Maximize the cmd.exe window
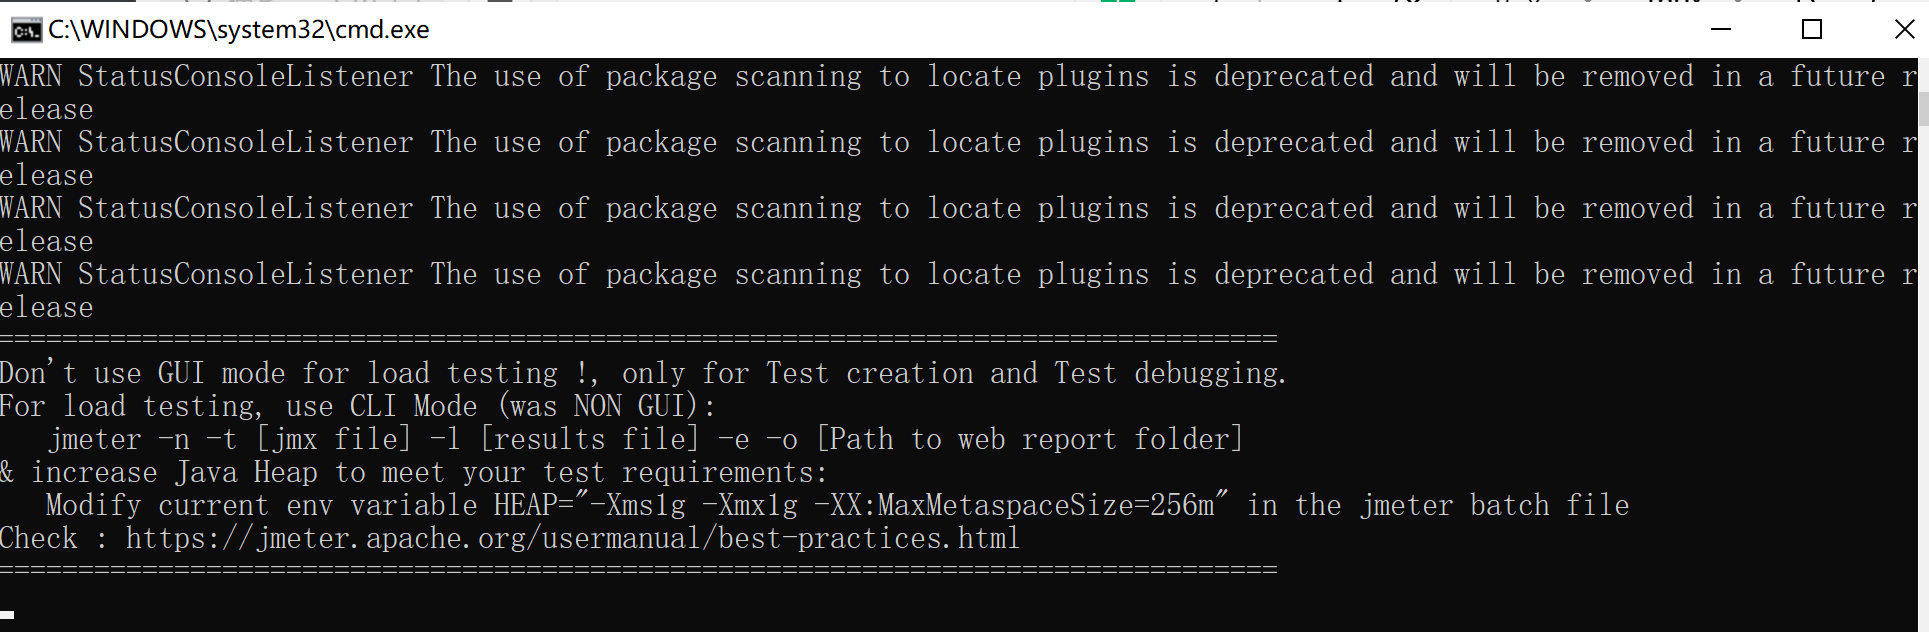Viewport: 1929px width, 632px height. (x=1811, y=30)
